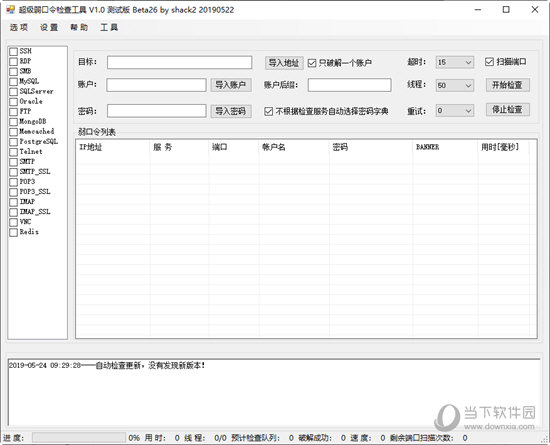This screenshot has width=550, height=445.
Task: Expand the 线程 thread count dropdown
Action: coord(455,85)
